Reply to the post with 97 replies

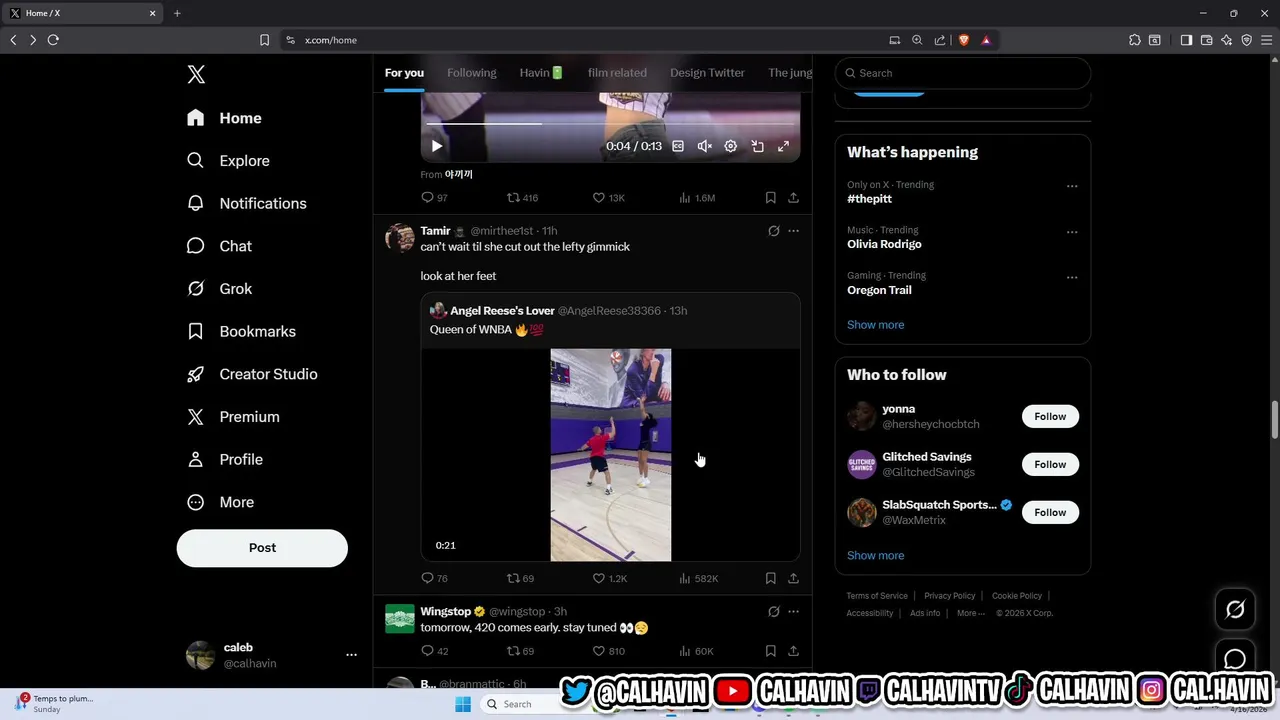(434, 198)
